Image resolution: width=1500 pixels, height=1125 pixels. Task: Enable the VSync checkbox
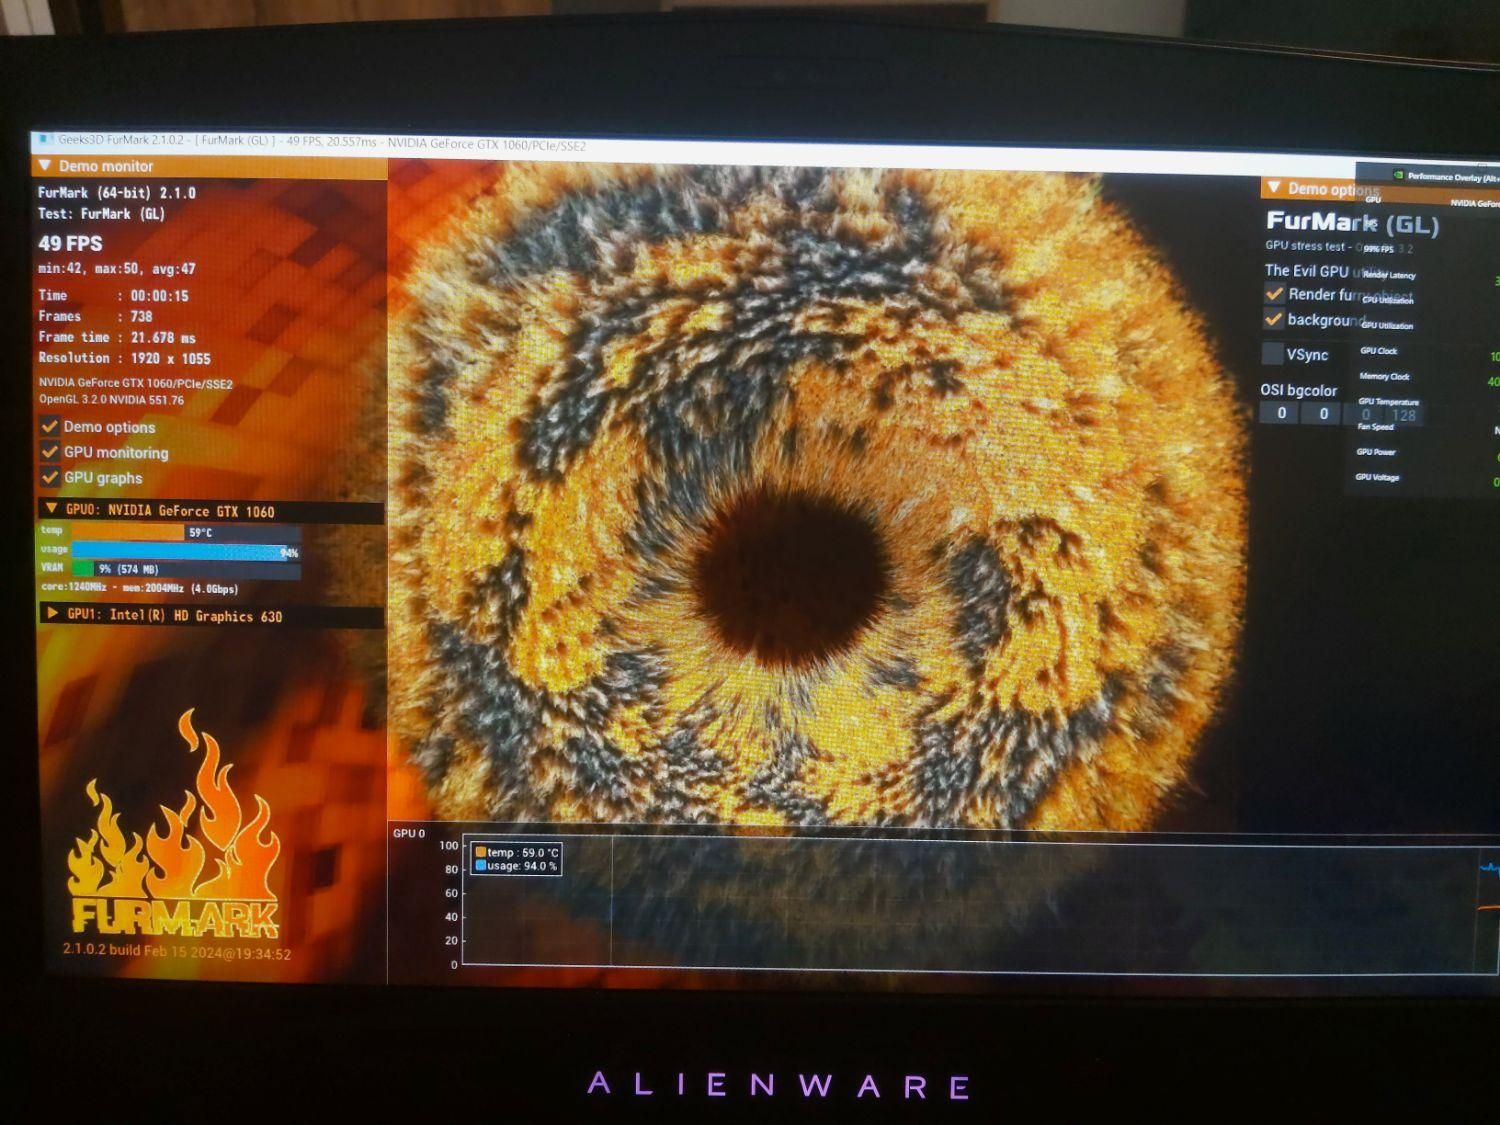coord(1272,354)
